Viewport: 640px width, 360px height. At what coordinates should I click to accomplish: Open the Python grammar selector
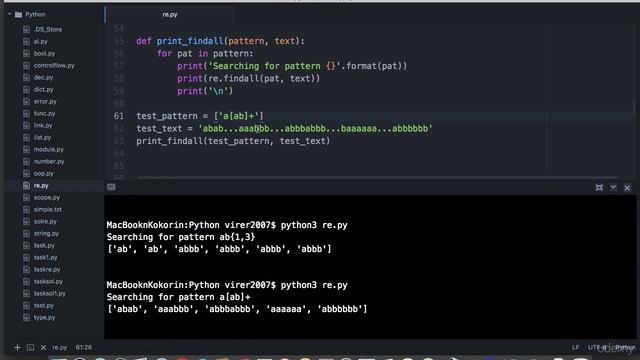pos(625,348)
